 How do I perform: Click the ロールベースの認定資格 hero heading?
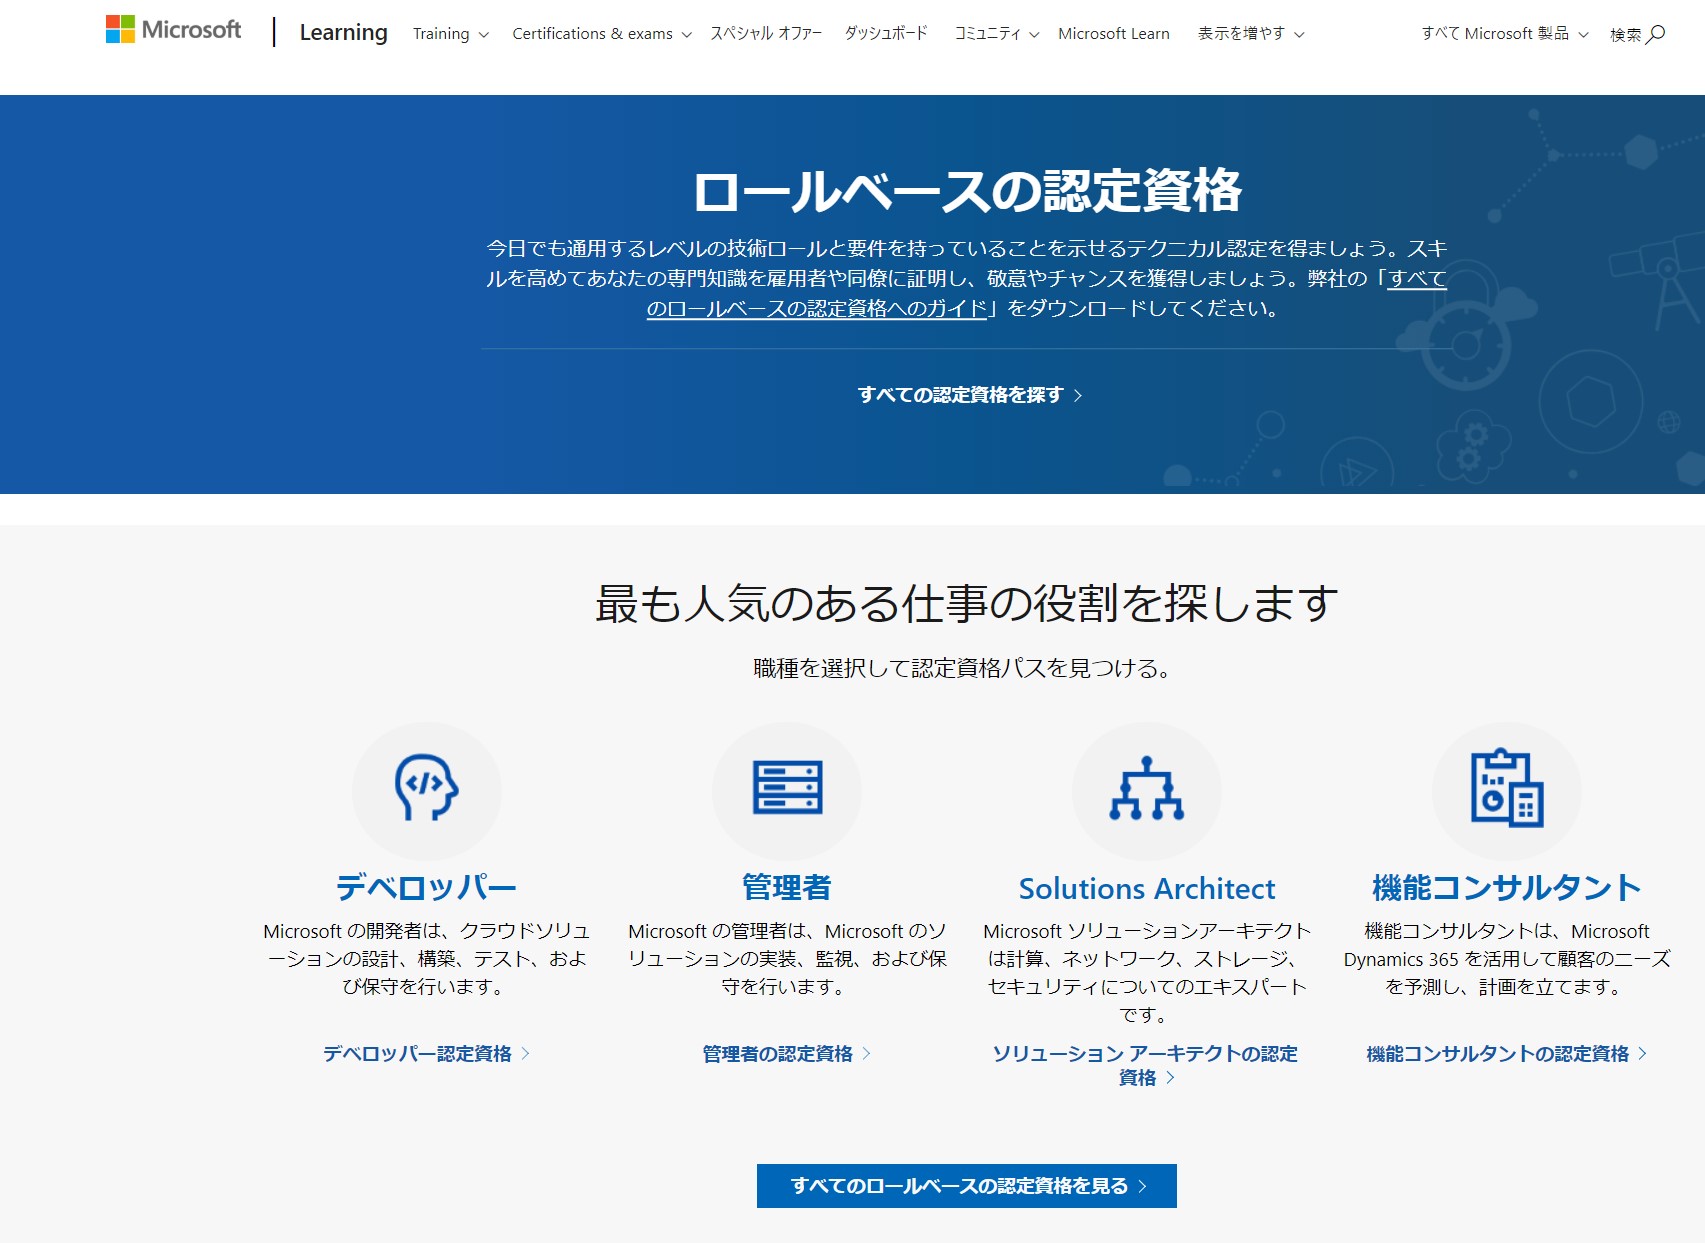coord(967,190)
